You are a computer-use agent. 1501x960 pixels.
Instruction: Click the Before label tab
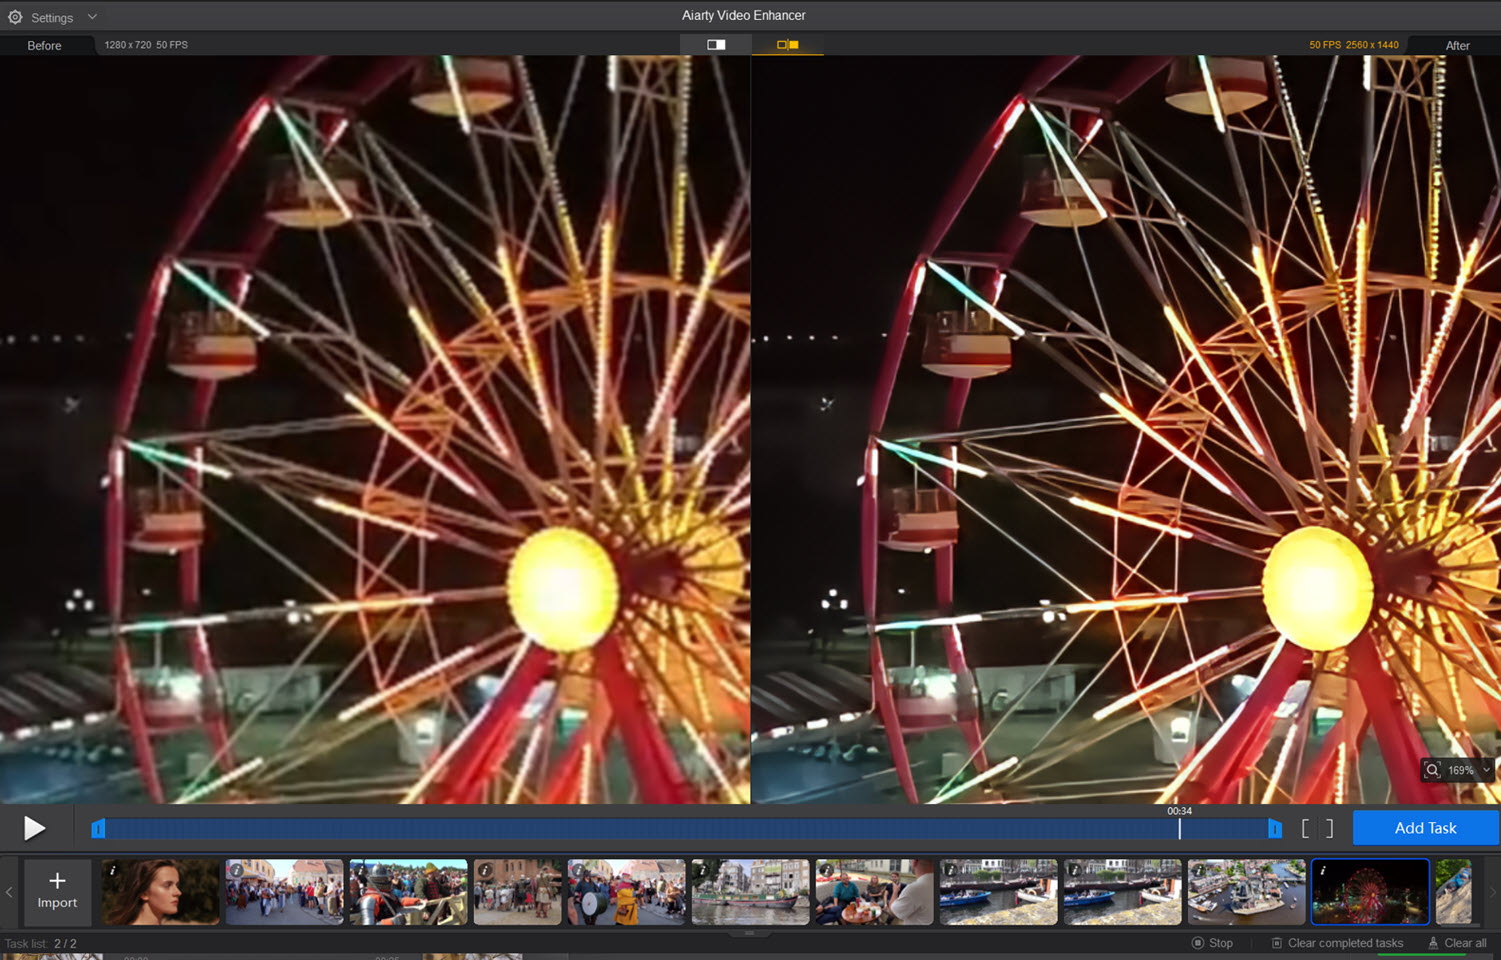pos(44,46)
